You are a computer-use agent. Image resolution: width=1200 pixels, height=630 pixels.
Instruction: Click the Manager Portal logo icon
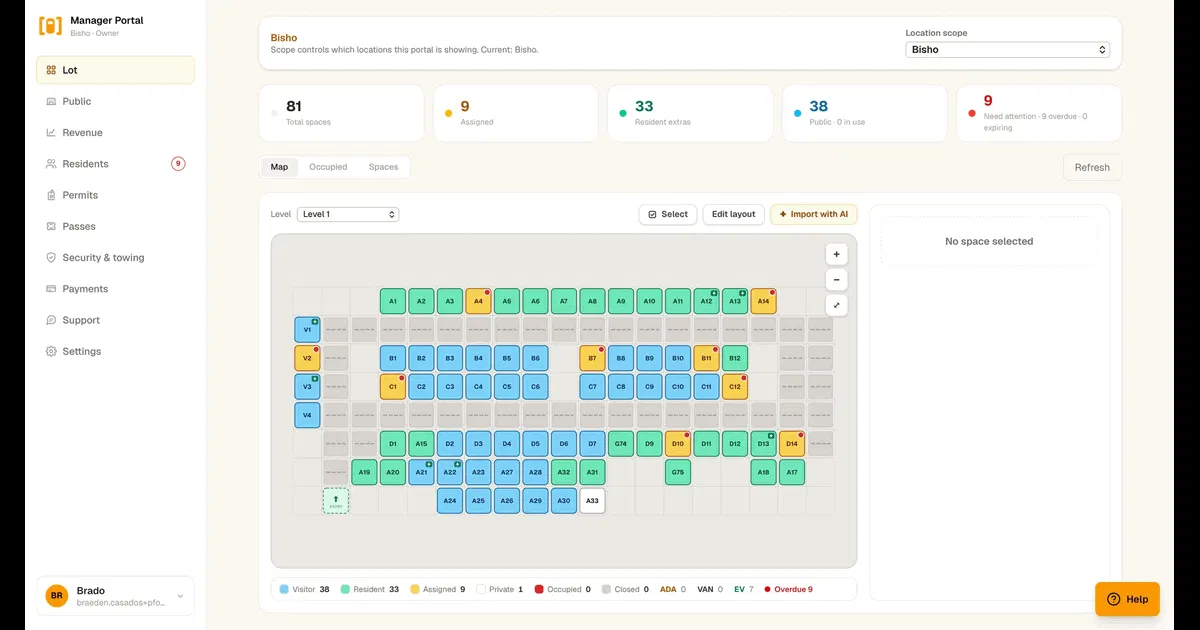tap(50, 26)
